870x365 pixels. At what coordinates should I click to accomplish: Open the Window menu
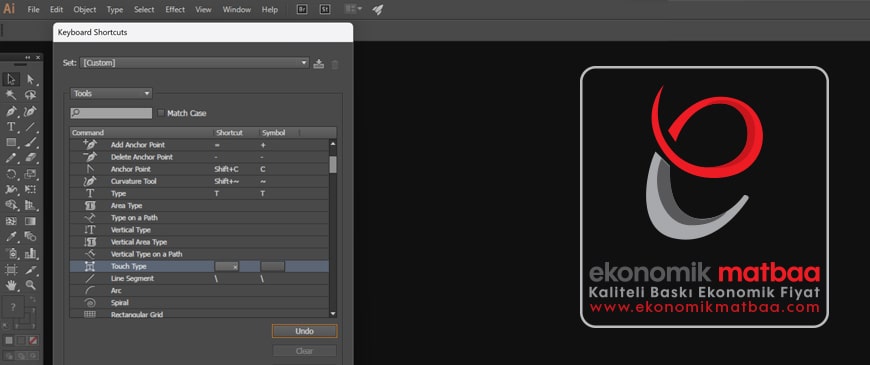point(237,9)
